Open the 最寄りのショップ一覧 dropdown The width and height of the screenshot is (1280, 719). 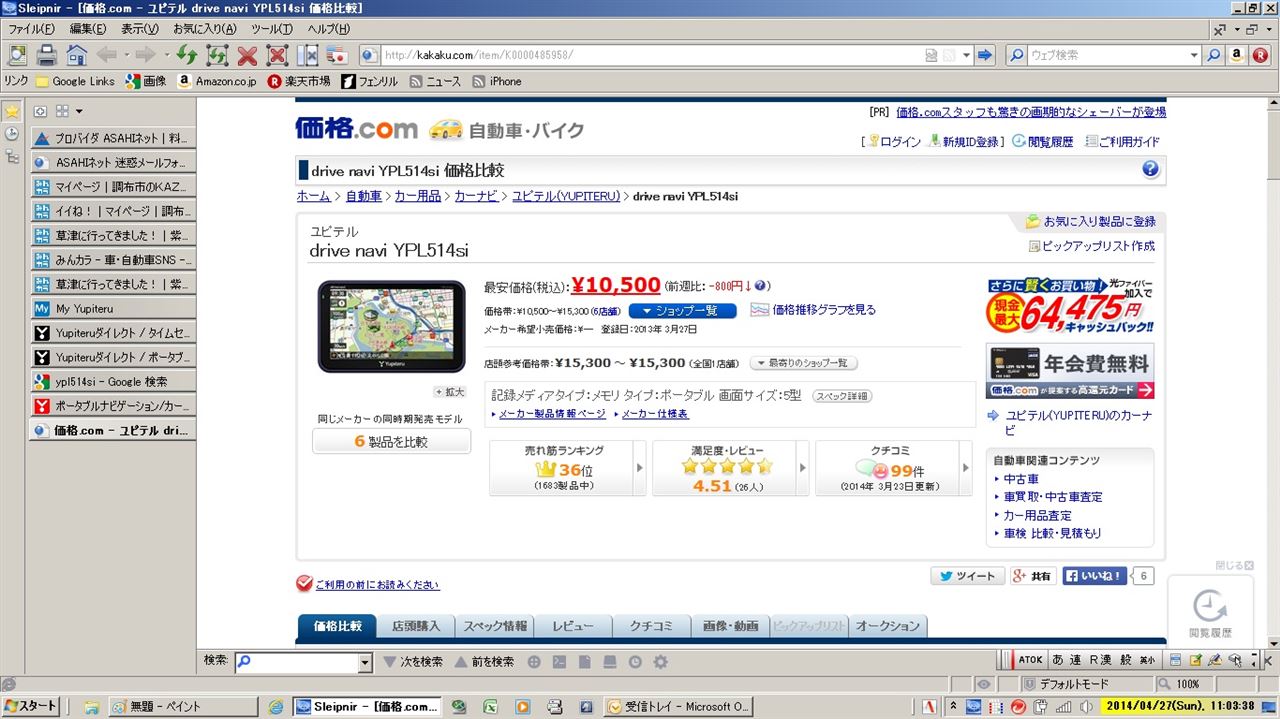point(803,363)
